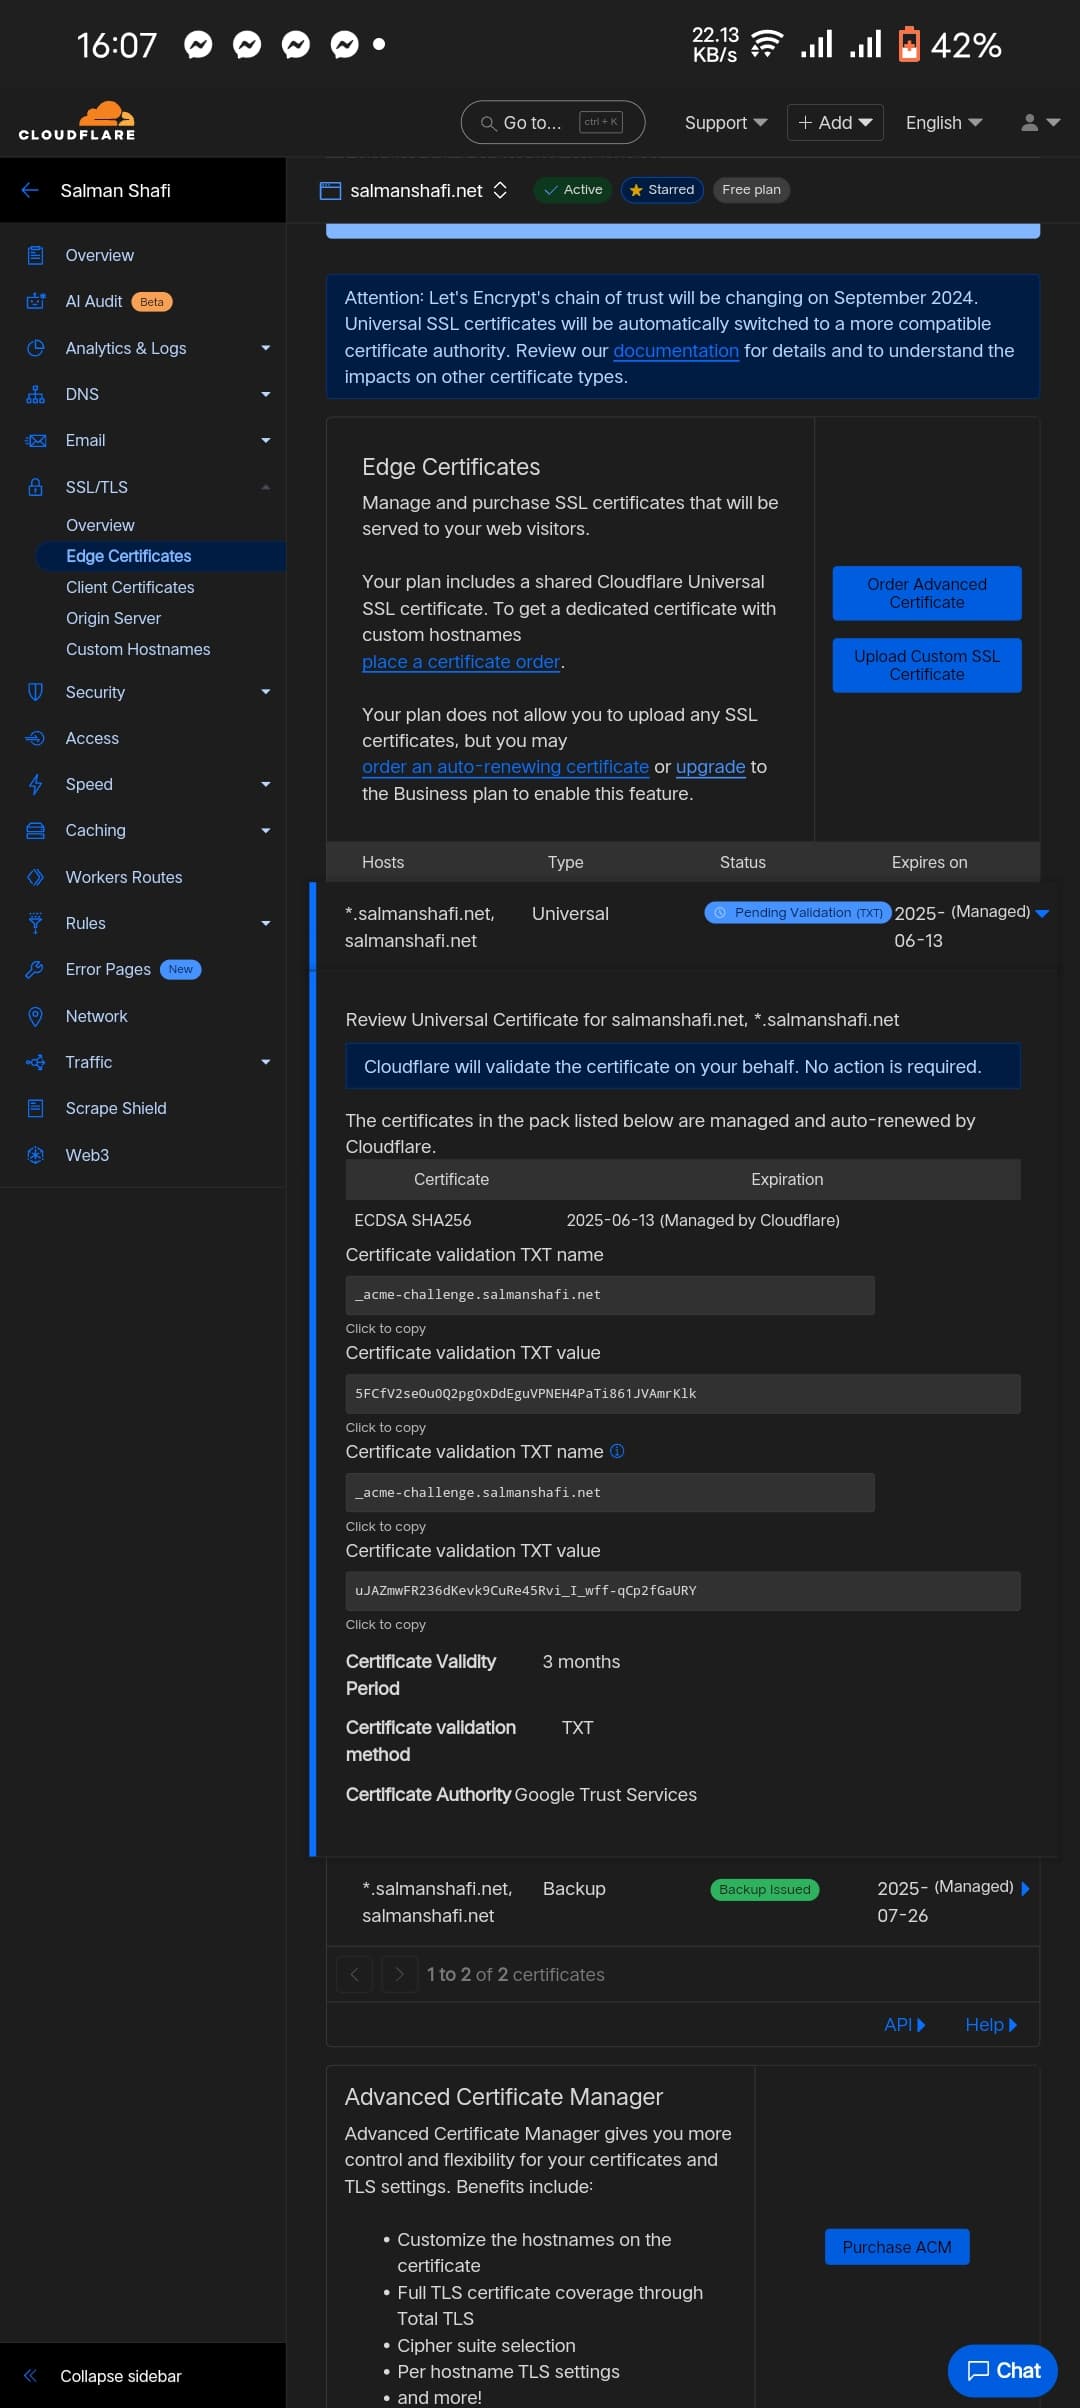Viewport: 1080px width, 2408px height.
Task: Open Origin Server submenu item
Action: [113, 618]
